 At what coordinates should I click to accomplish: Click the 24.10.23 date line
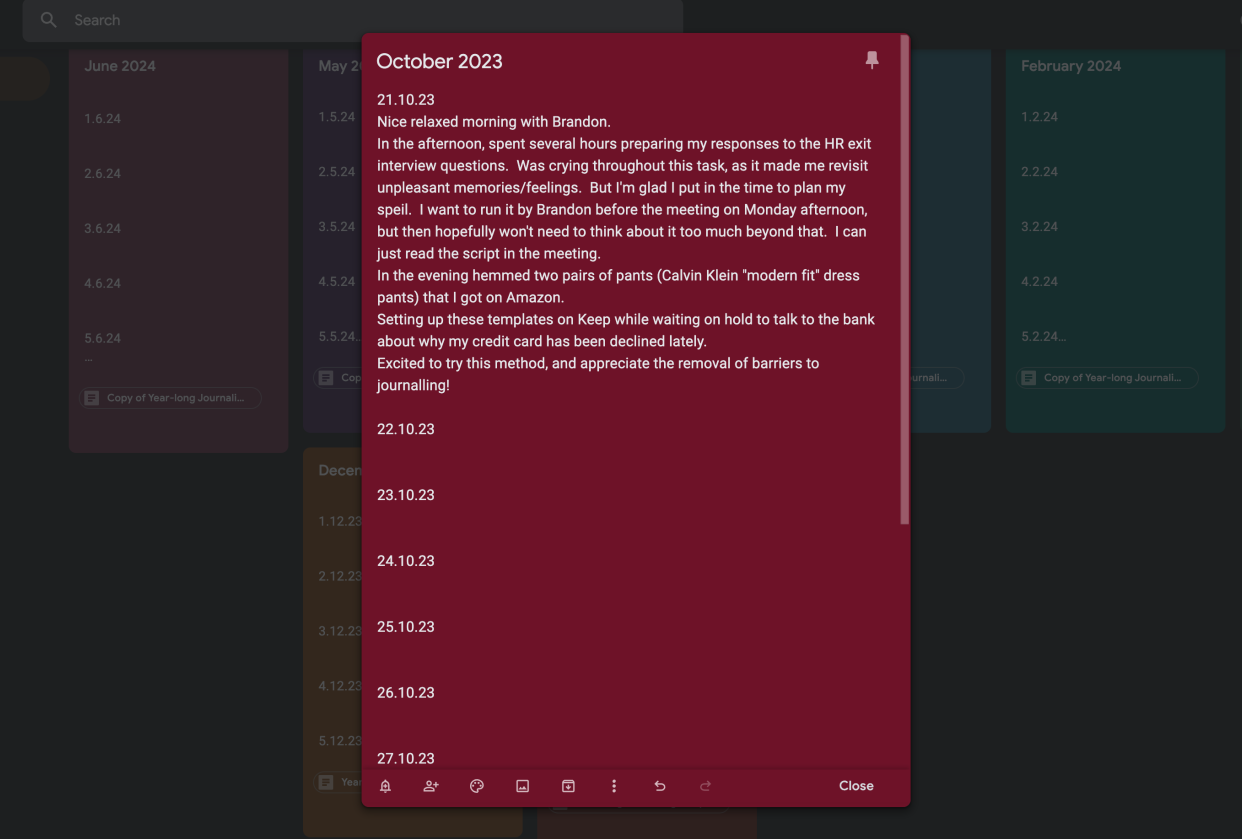tap(406, 561)
